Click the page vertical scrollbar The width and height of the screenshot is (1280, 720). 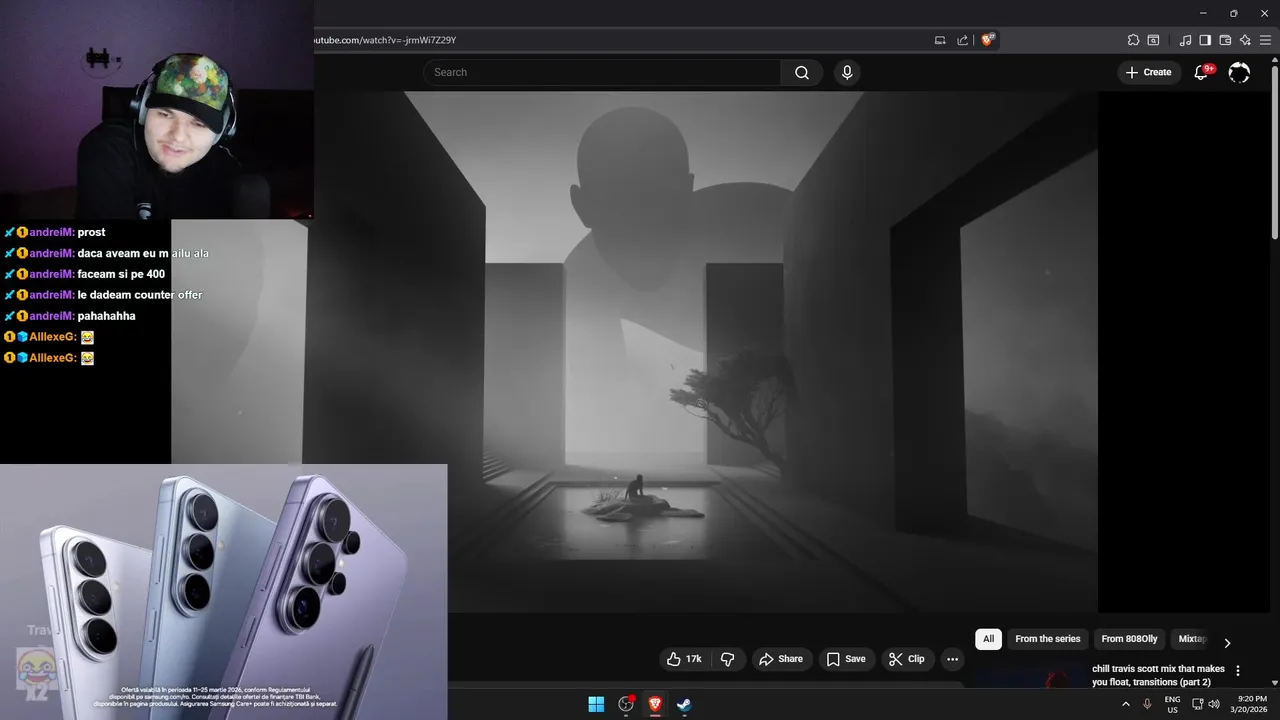coord(1275,150)
